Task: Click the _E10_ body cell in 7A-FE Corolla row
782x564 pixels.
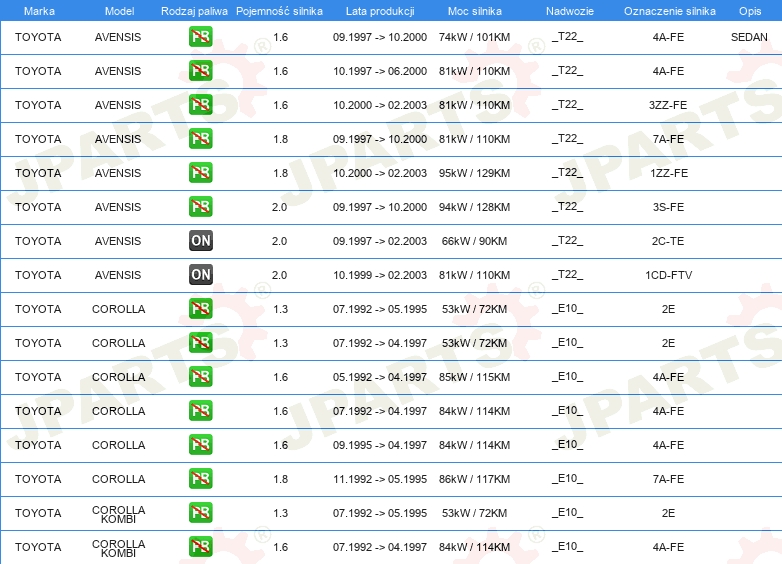Action: (x=567, y=478)
